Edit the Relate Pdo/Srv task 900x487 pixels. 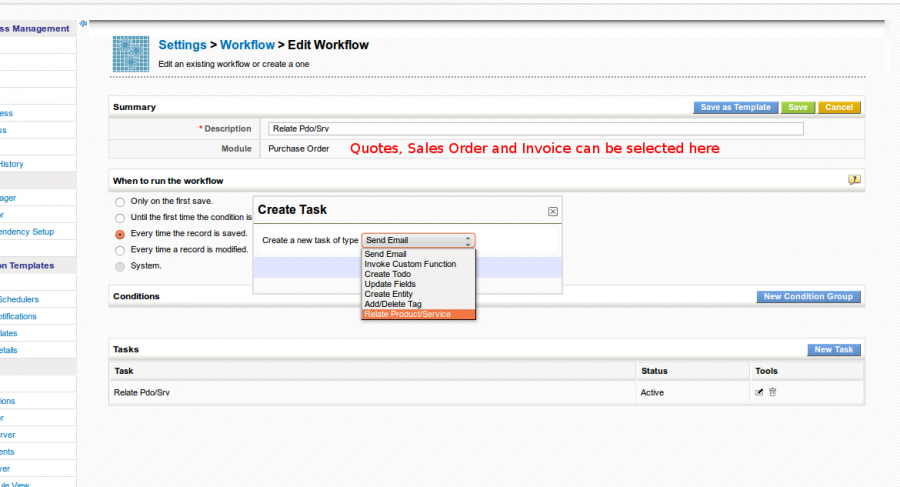(x=759, y=392)
